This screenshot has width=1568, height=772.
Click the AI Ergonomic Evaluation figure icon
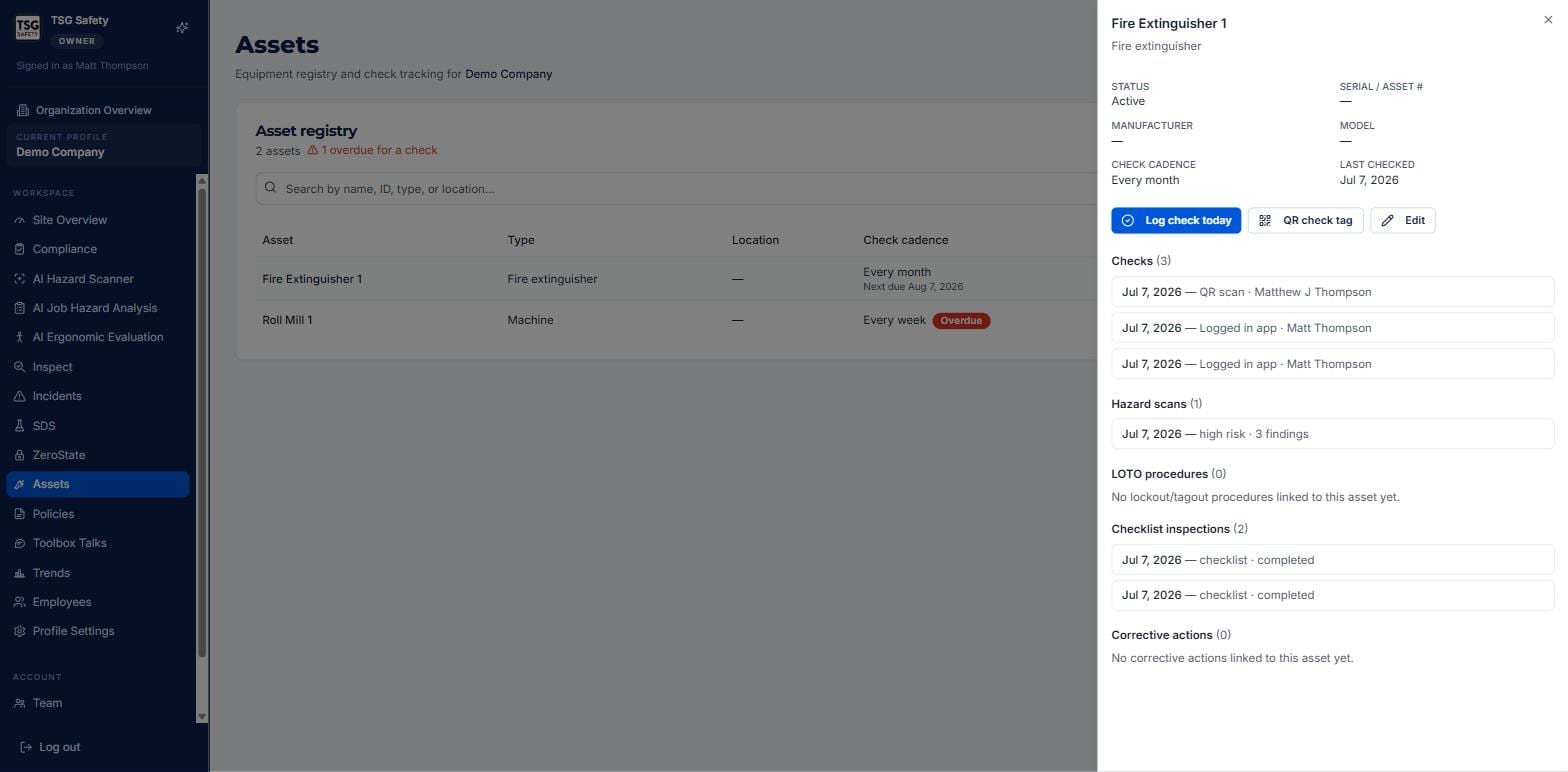[19, 337]
